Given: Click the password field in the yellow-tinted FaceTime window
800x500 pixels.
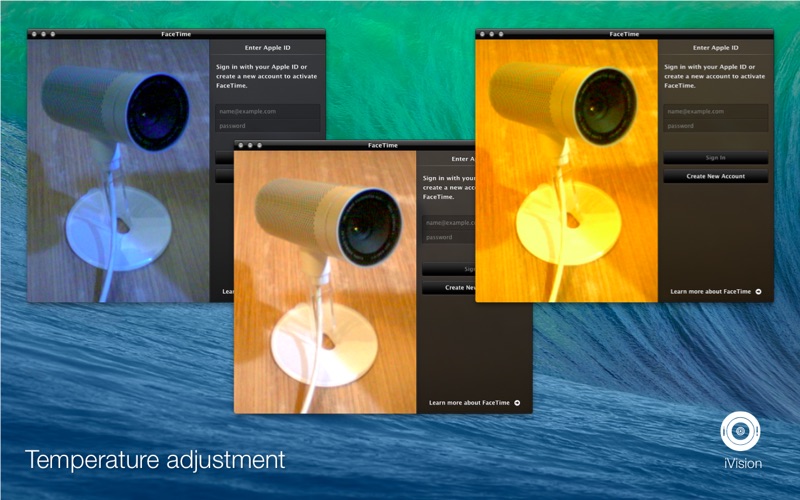Looking at the screenshot, I should click(715, 126).
